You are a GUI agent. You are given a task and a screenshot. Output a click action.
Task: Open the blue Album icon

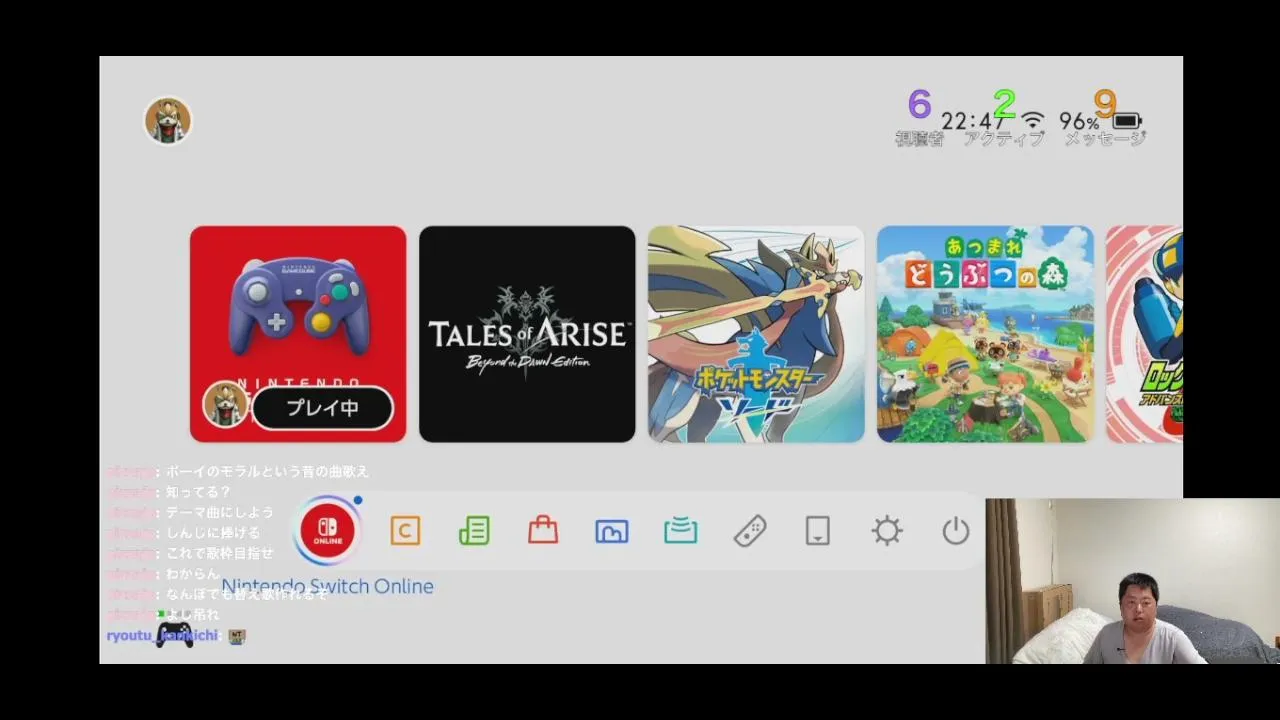point(612,531)
